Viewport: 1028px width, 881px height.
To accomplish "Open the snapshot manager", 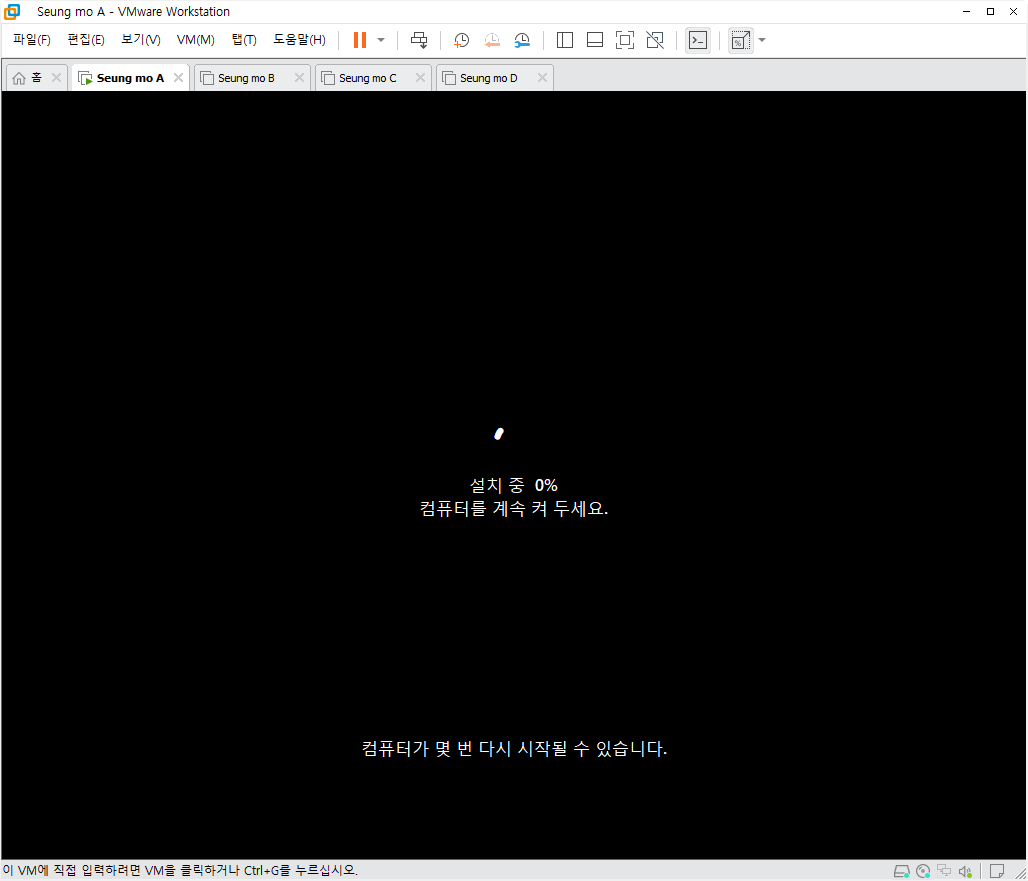I will pos(522,40).
